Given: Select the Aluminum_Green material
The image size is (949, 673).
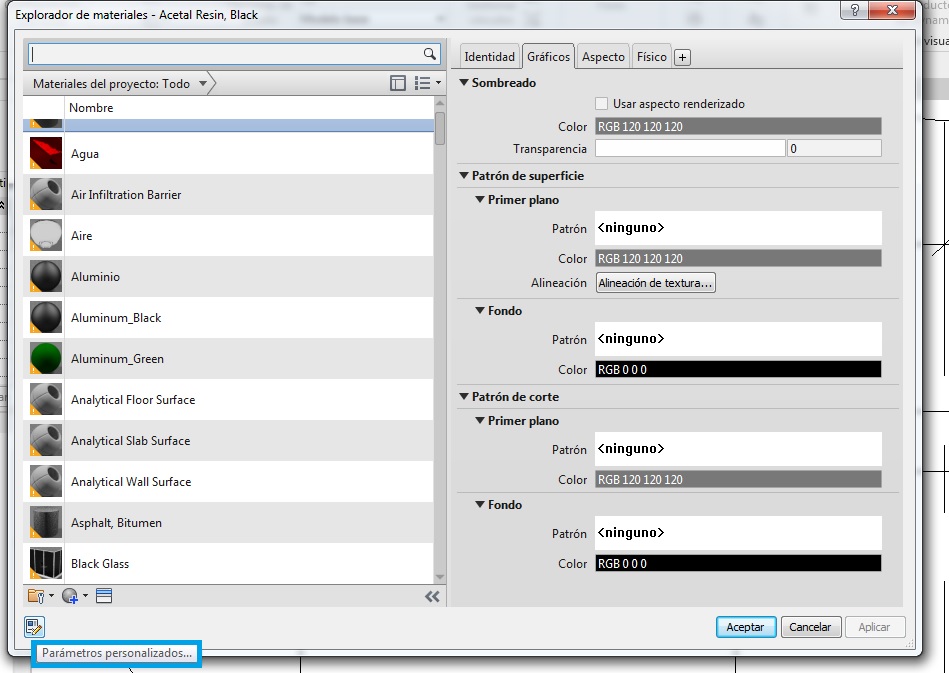Looking at the screenshot, I should click(x=117, y=359).
